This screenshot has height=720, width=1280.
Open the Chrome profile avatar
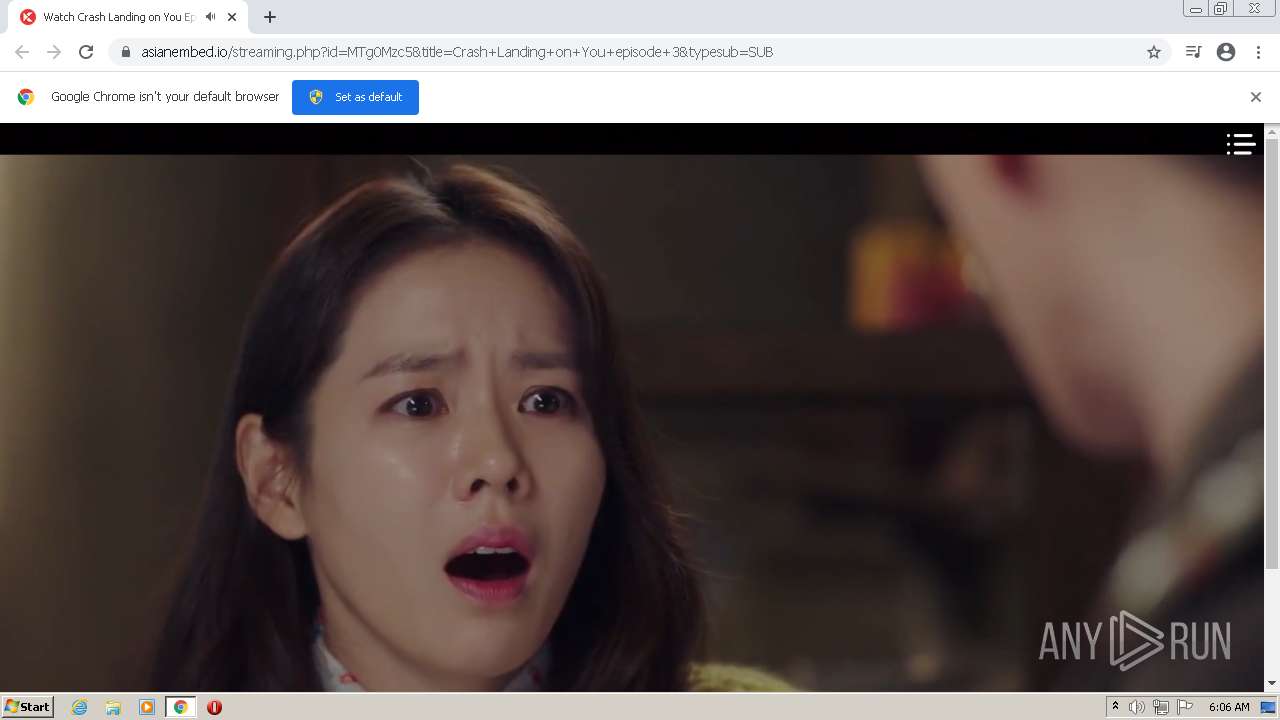point(1226,52)
